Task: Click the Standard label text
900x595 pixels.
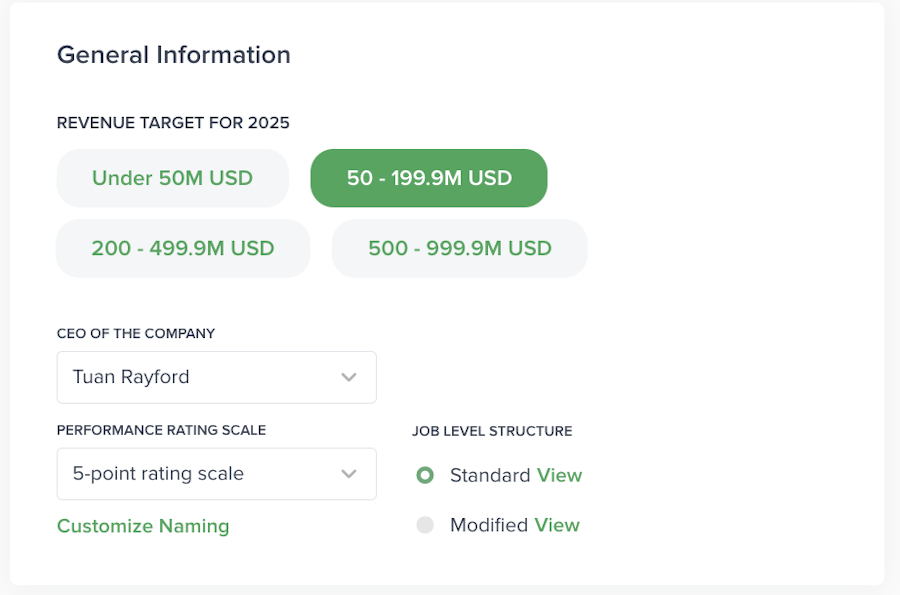Action: tap(490, 475)
